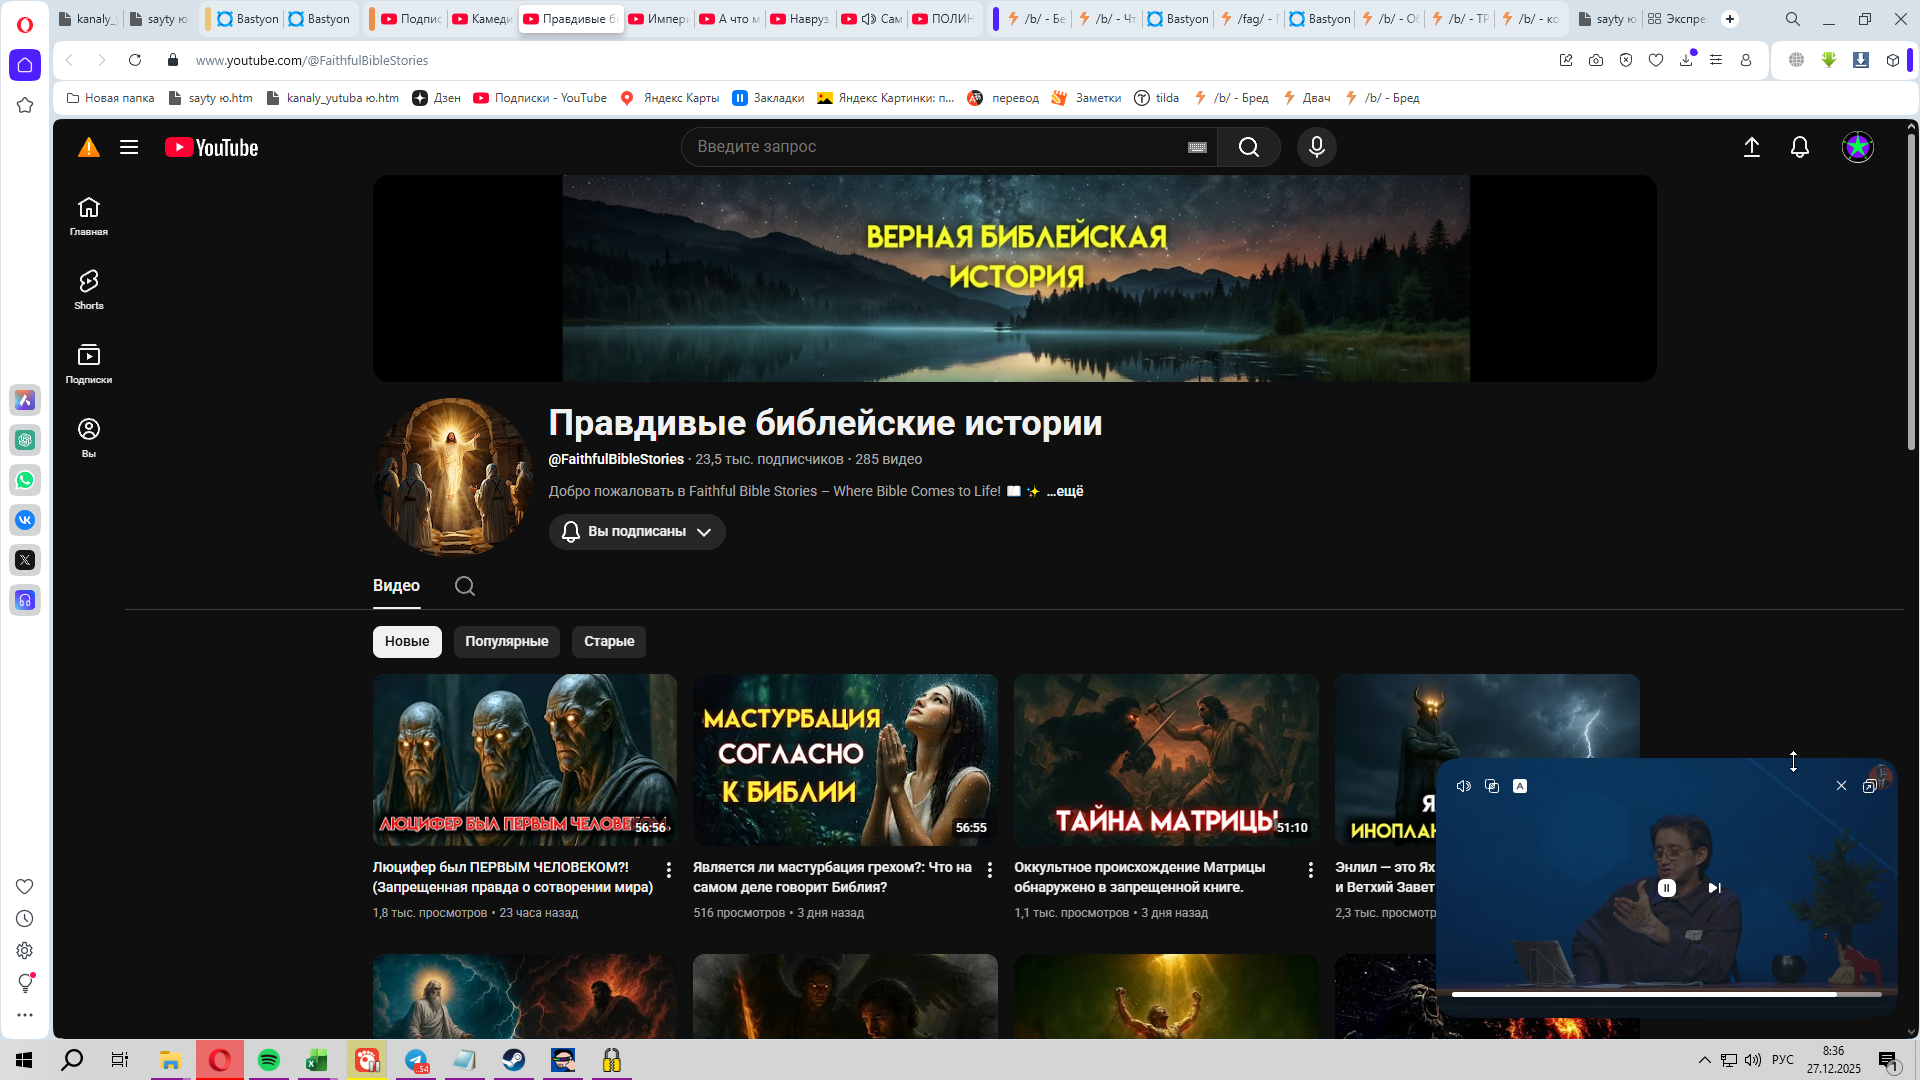Select the Старые filter chip
Screen dimensions: 1920x1080
pyautogui.click(x=609, y=641)
